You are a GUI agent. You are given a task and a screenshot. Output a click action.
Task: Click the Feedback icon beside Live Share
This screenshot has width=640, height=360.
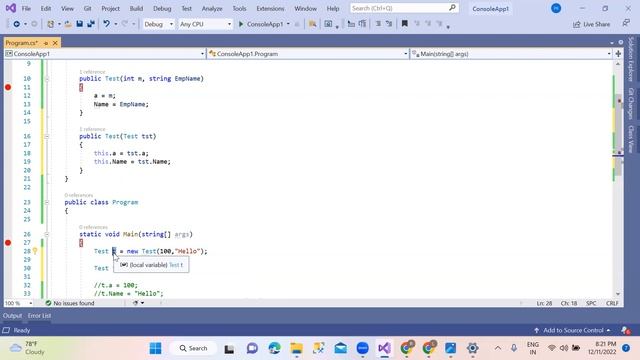[x=626, y=24]
